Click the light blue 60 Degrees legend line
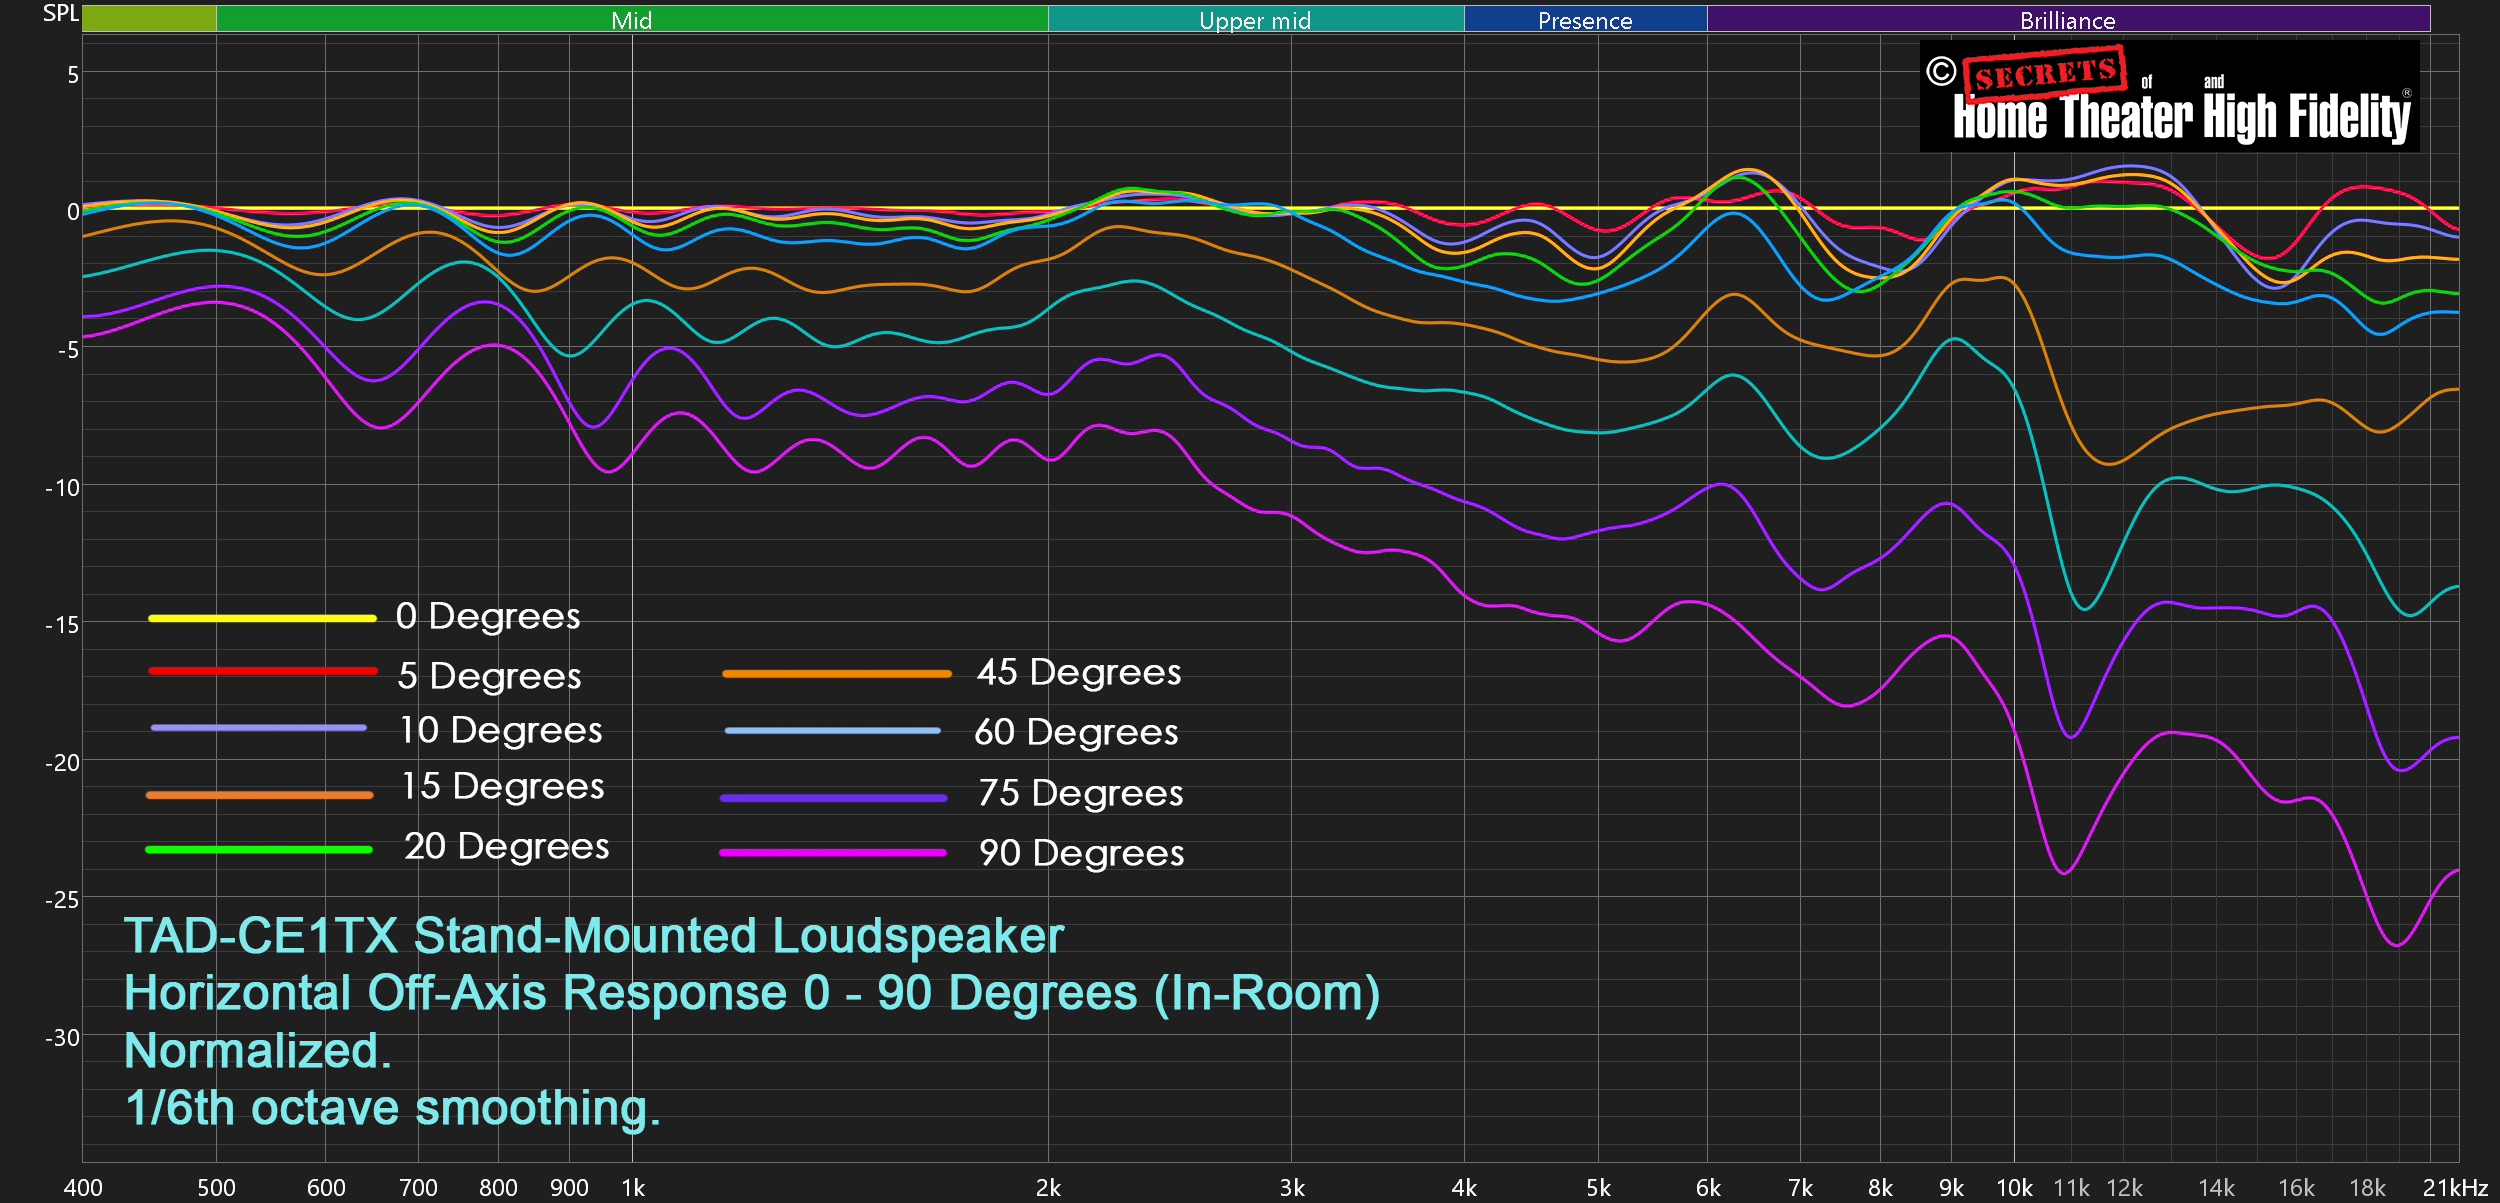 tap(832, 731)
